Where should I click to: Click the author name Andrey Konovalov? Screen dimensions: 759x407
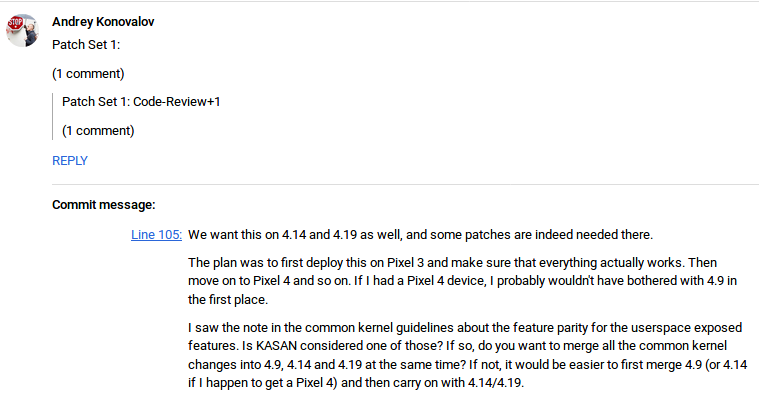click(x=104, y=21)
